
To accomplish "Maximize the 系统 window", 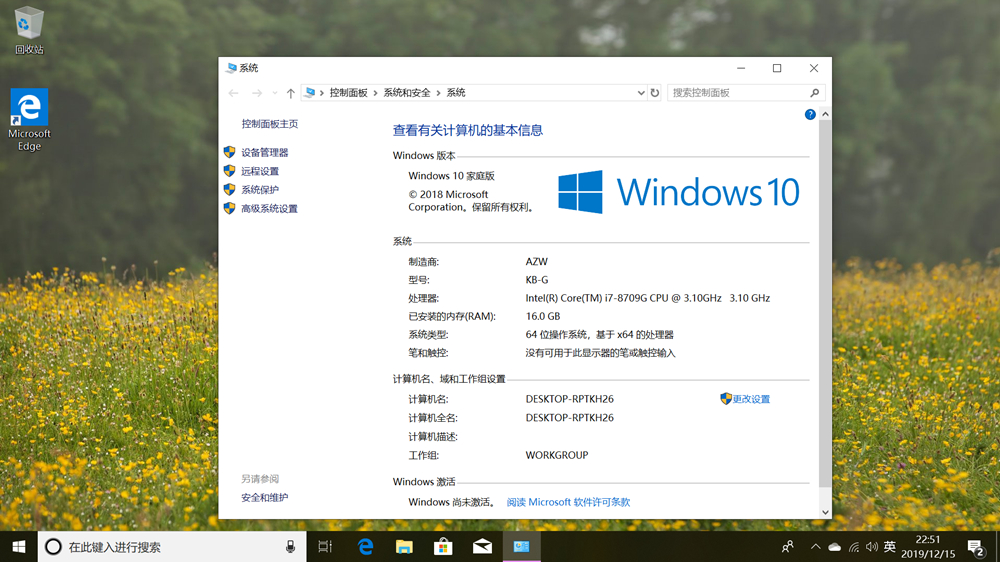I will coord(777,68).
